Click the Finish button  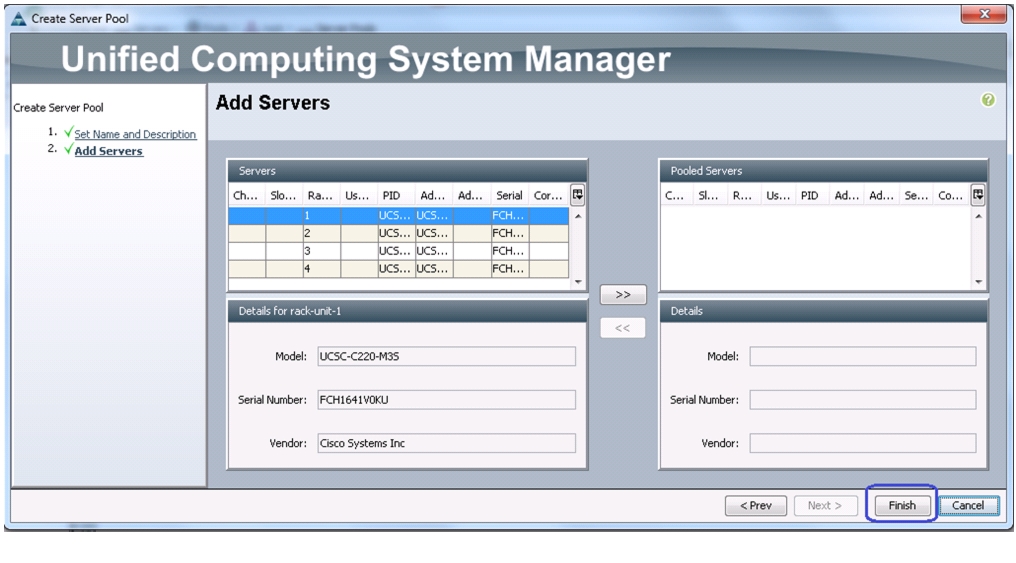[902, 505]
